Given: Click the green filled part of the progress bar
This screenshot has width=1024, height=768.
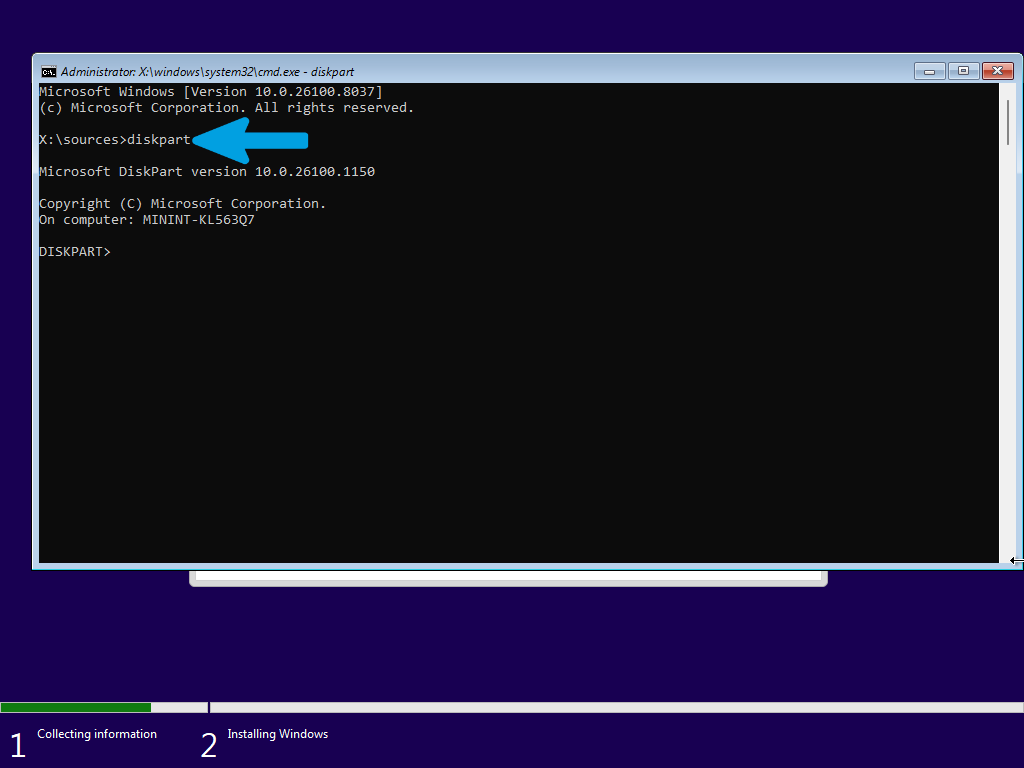Looking at the screenshot, I should point(76,707).
